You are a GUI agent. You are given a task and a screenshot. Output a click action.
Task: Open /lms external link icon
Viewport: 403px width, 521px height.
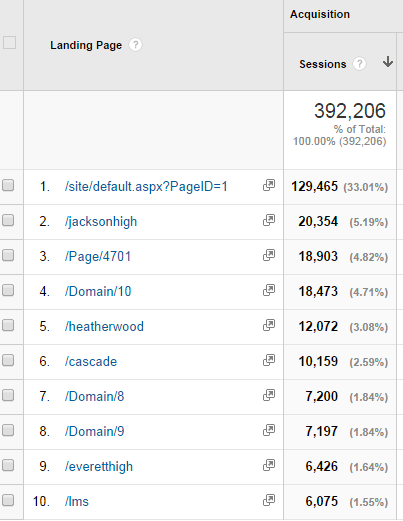pyautogui.click(x=269, y=500)
